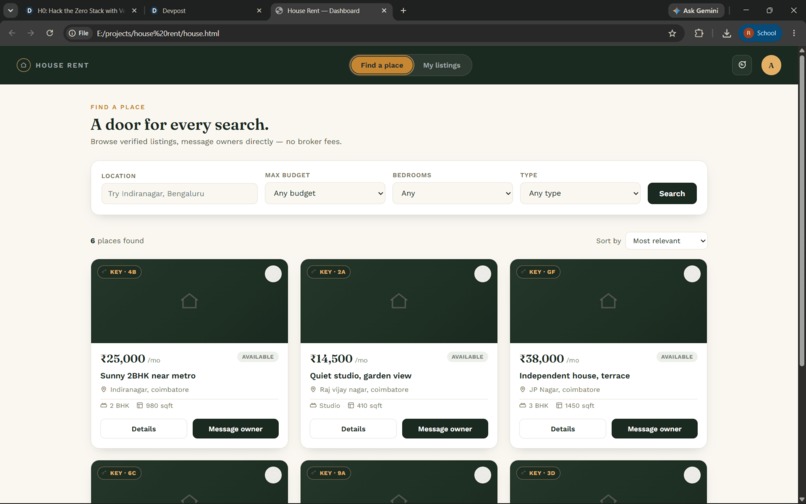Switch to the H0: Hack the Zero Stack browser tab
The image size is (806, 504).
[81, 10]
